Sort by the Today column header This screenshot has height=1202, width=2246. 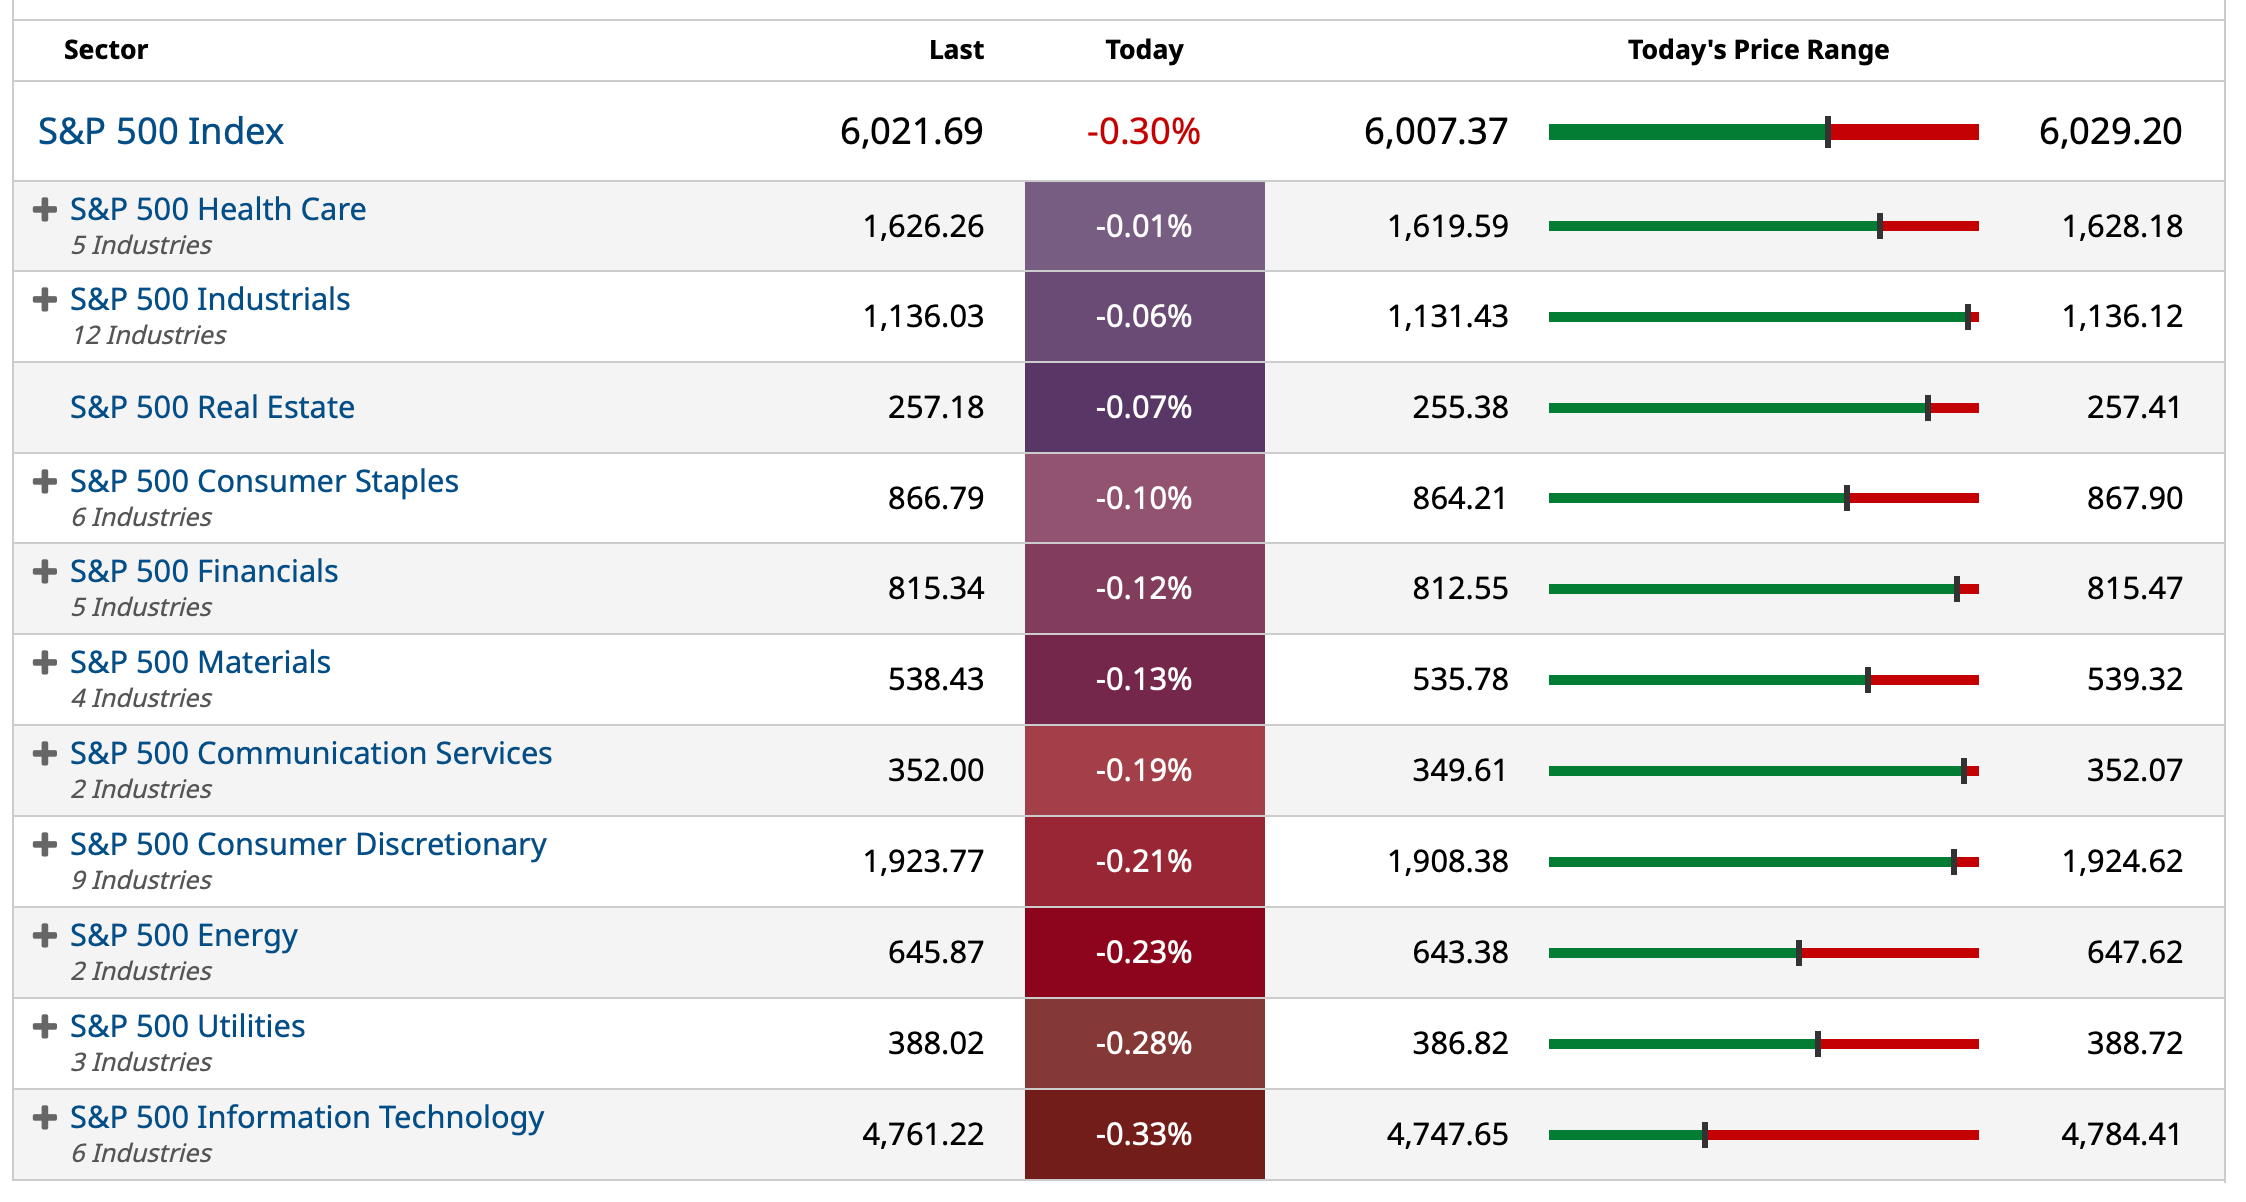click(x=1144, y=49)
